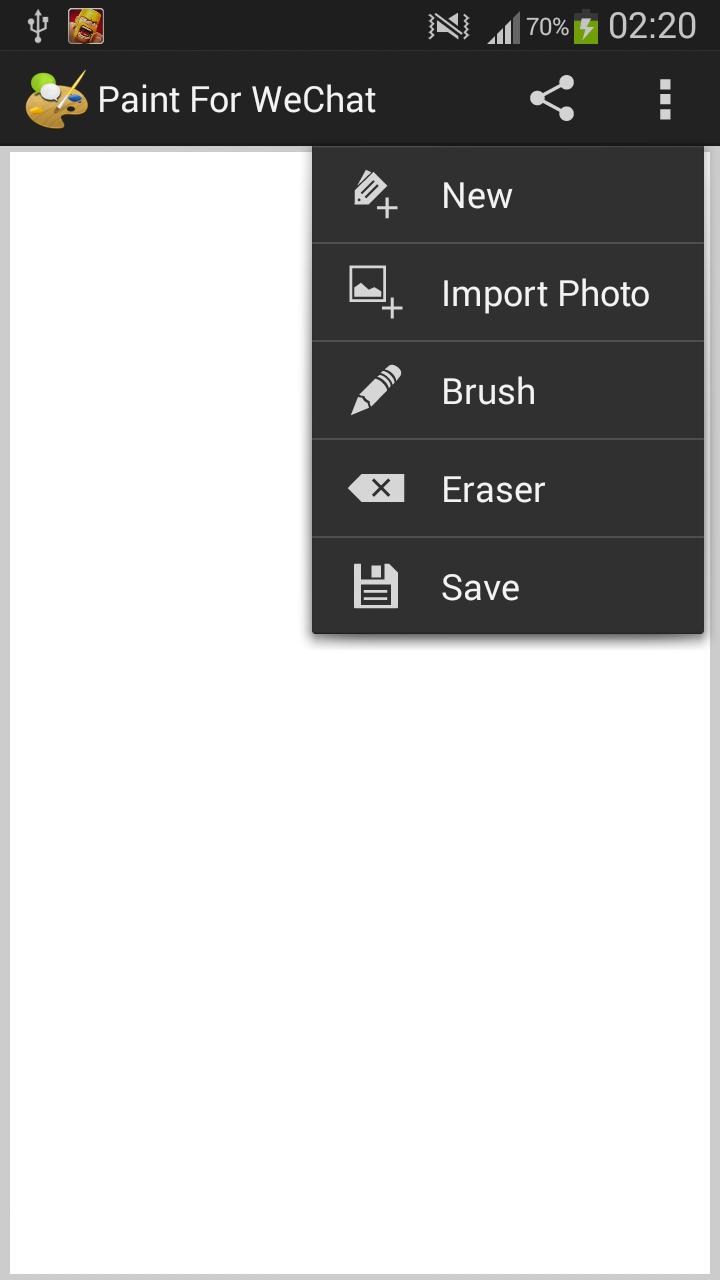This screenshot has width=720, height=1280.
Task: Open the overflow menu
Action: point(664,98)
